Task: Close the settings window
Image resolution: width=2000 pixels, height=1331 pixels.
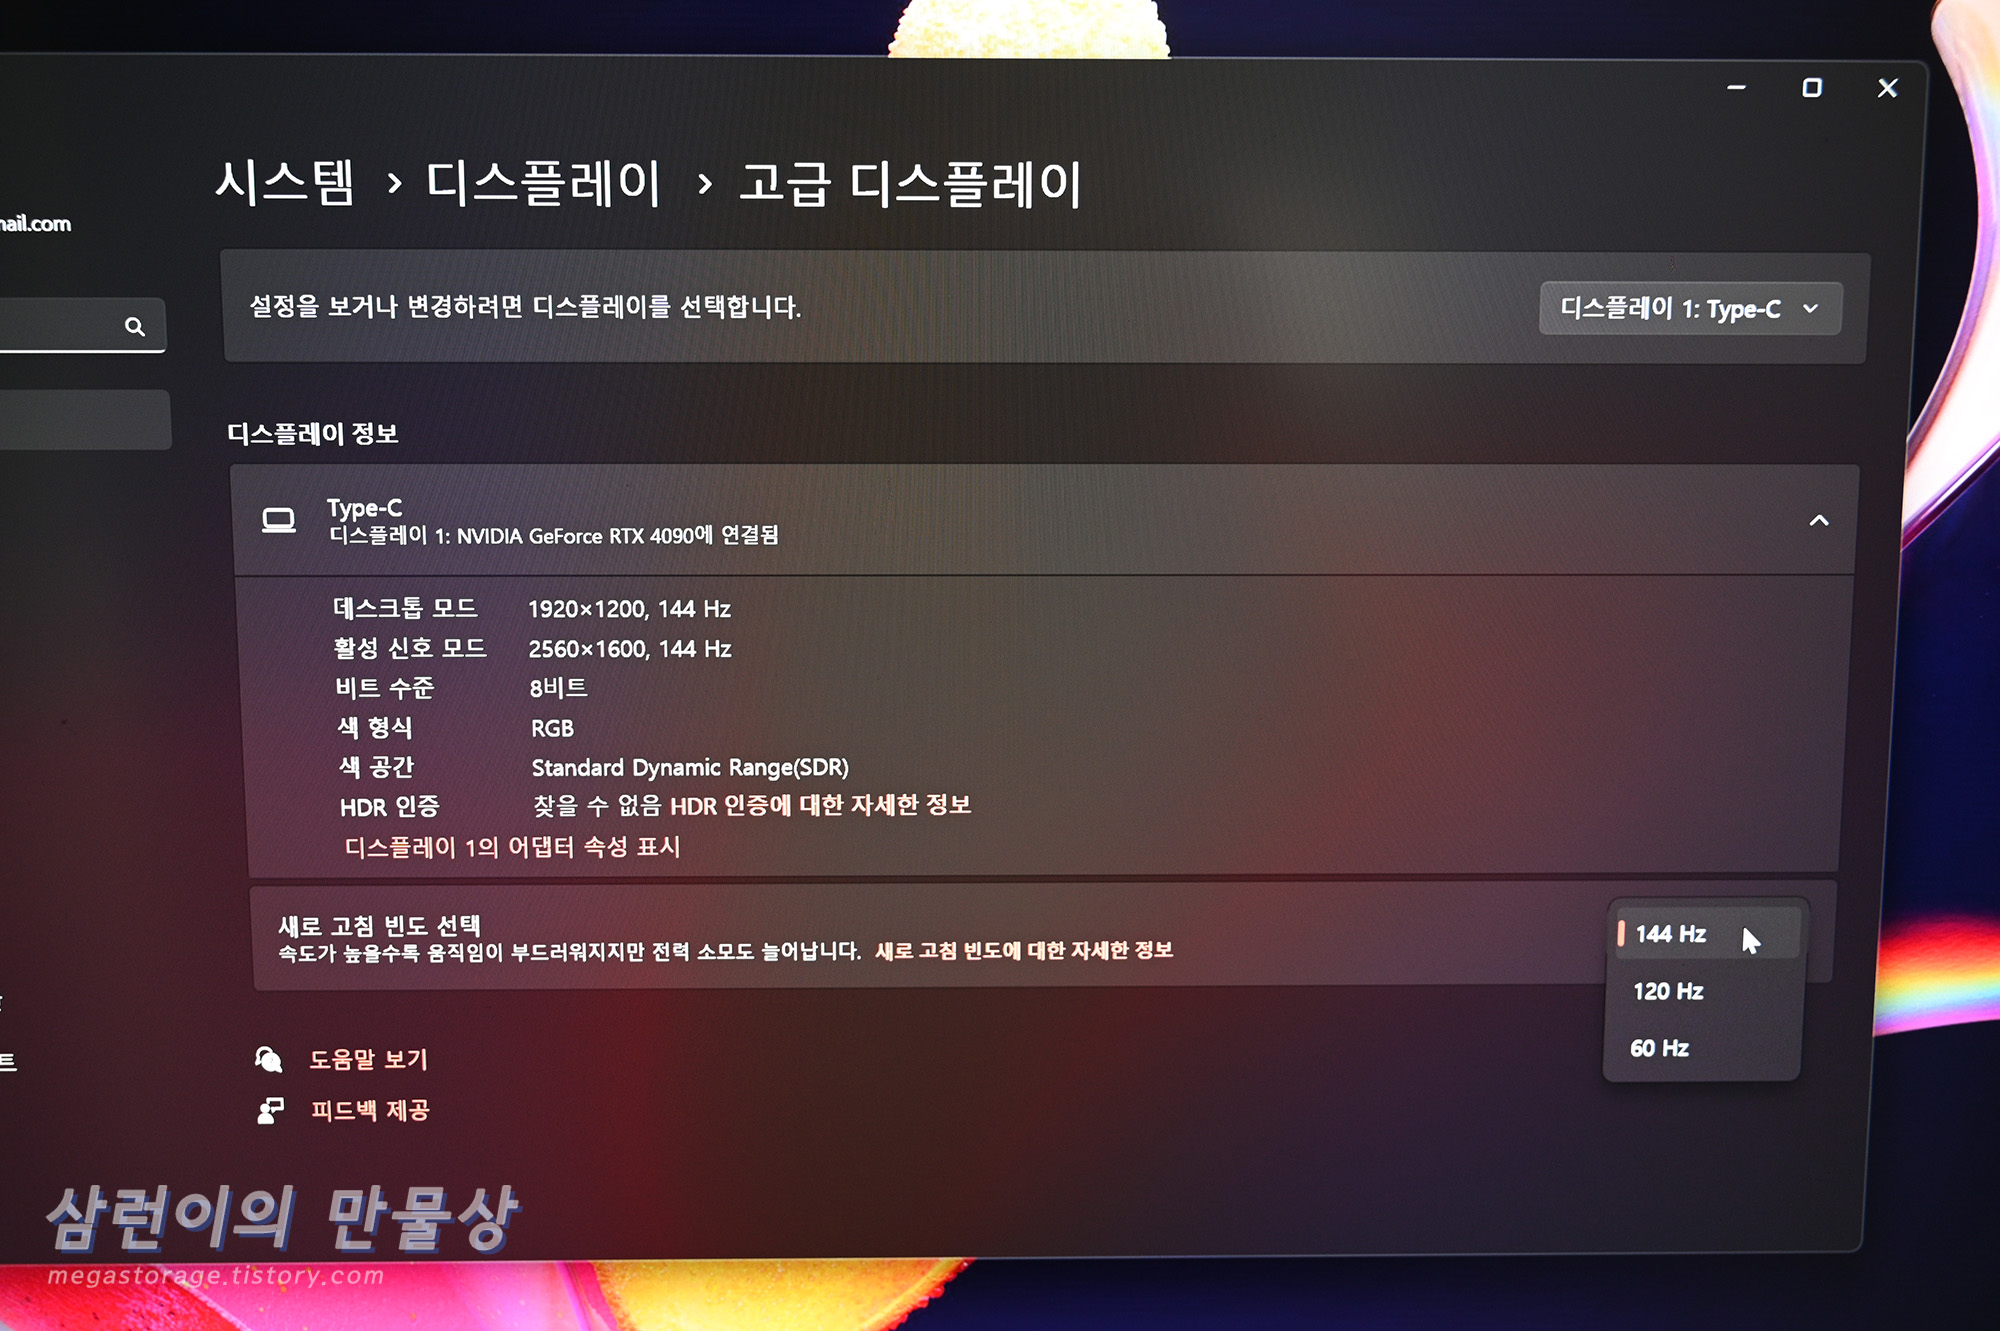Action: click(x=1887, y=88)
